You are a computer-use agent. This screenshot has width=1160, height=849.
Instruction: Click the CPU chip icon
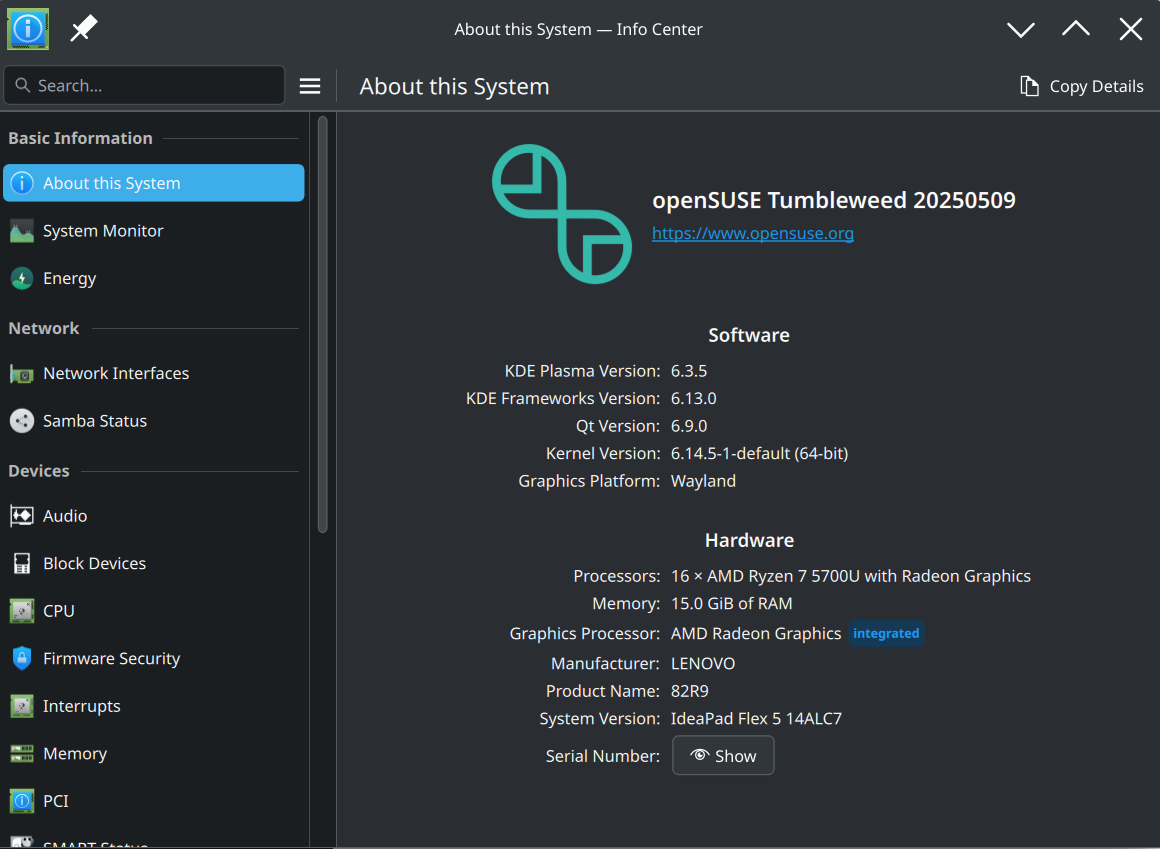click(x=22, y=611)
